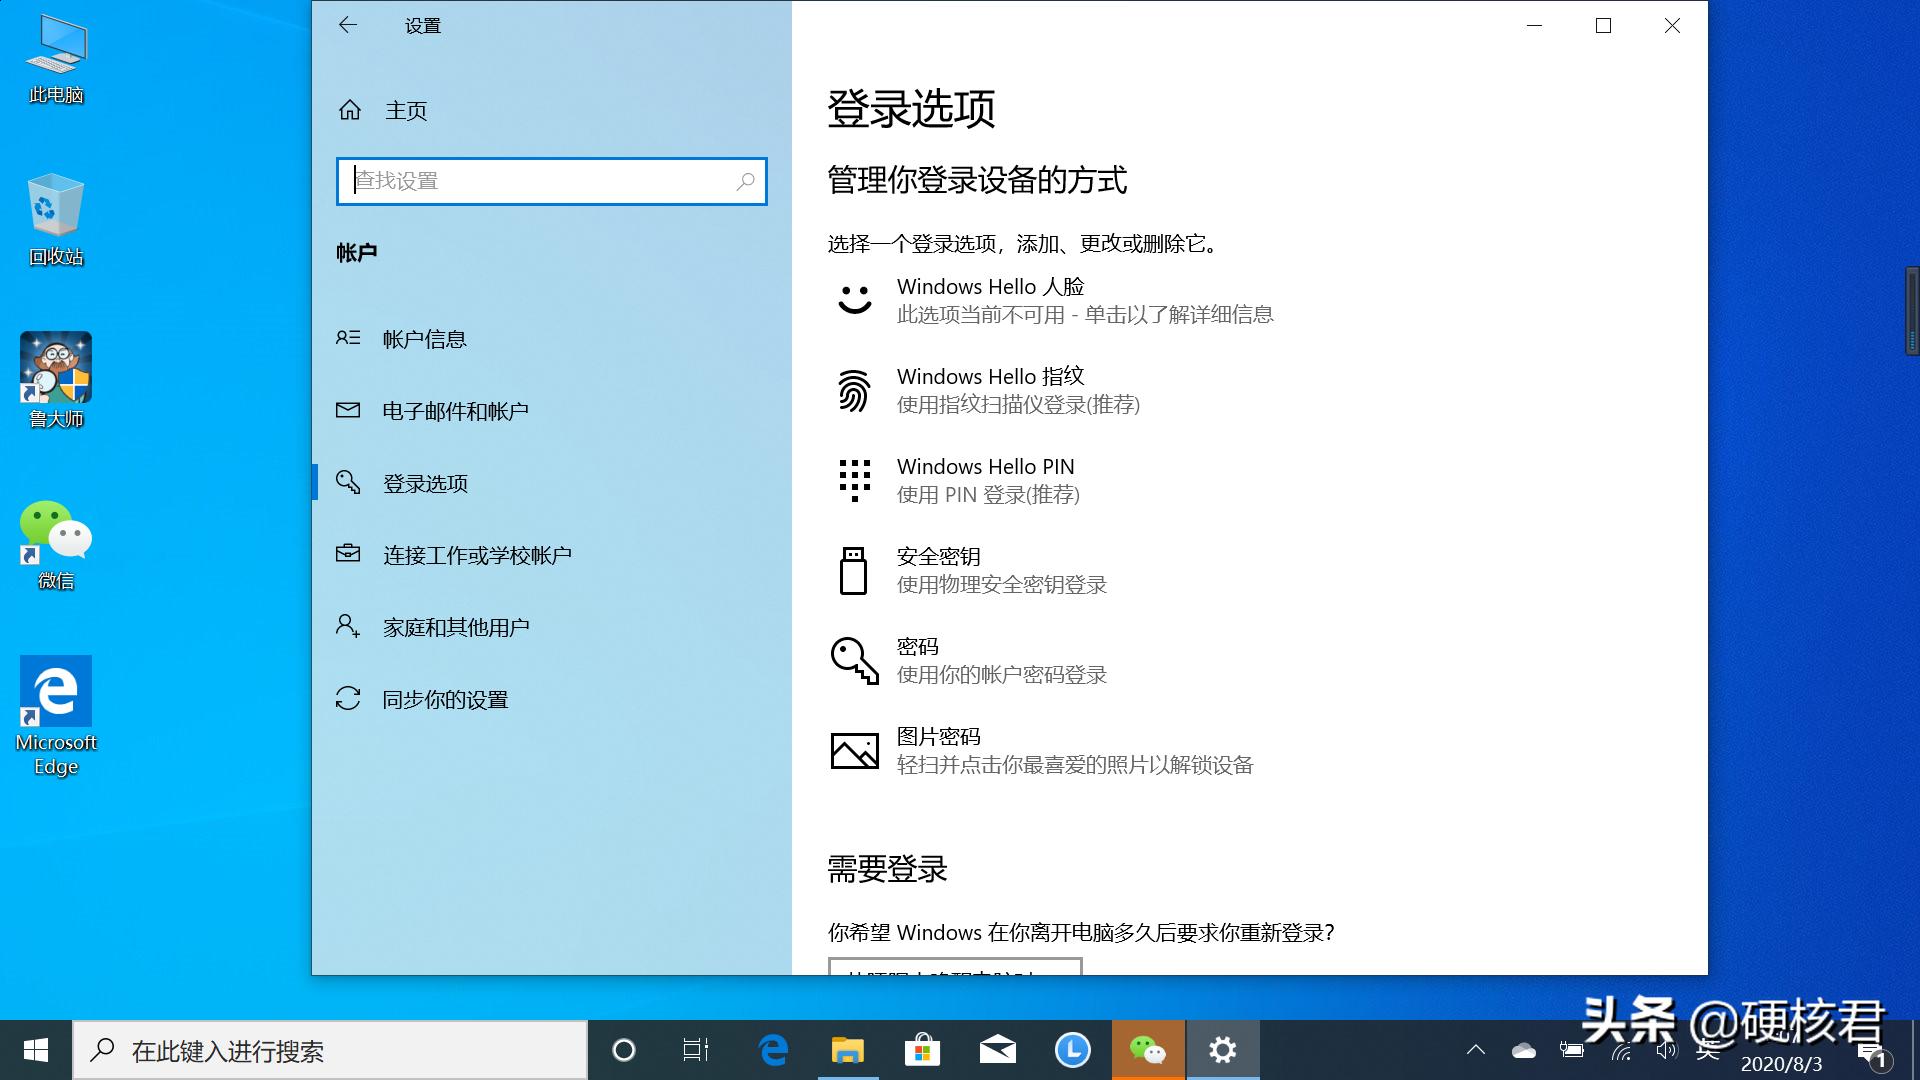
Task: Click the back arrow in Settings
Action: [x=347, y=25]
